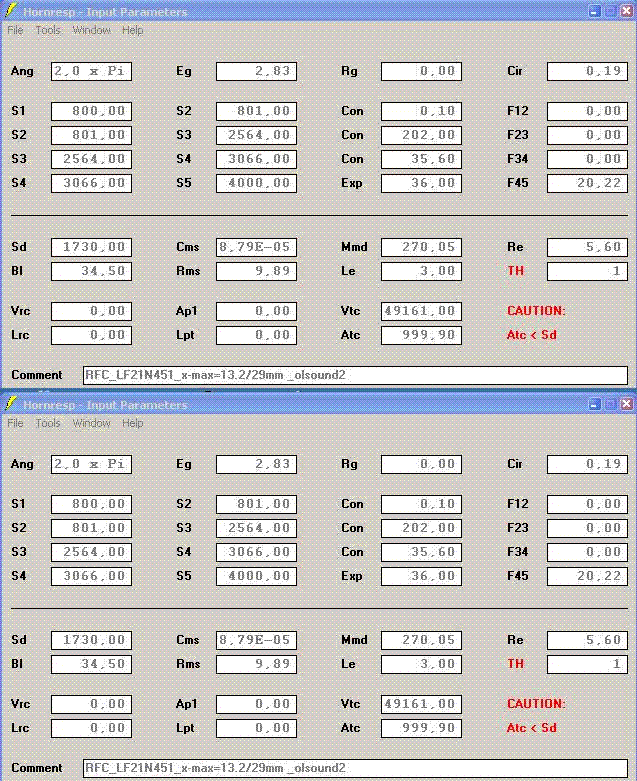This screenshot has width=637, height=781.
Task: Select Eg field in upper Hornresp window
Action: pos(256,71)
